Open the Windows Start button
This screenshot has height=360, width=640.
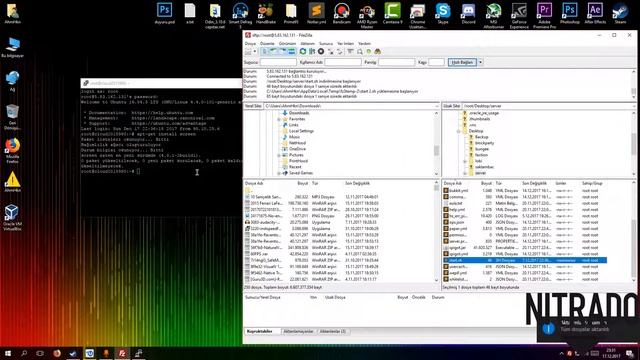coord(8,353)
